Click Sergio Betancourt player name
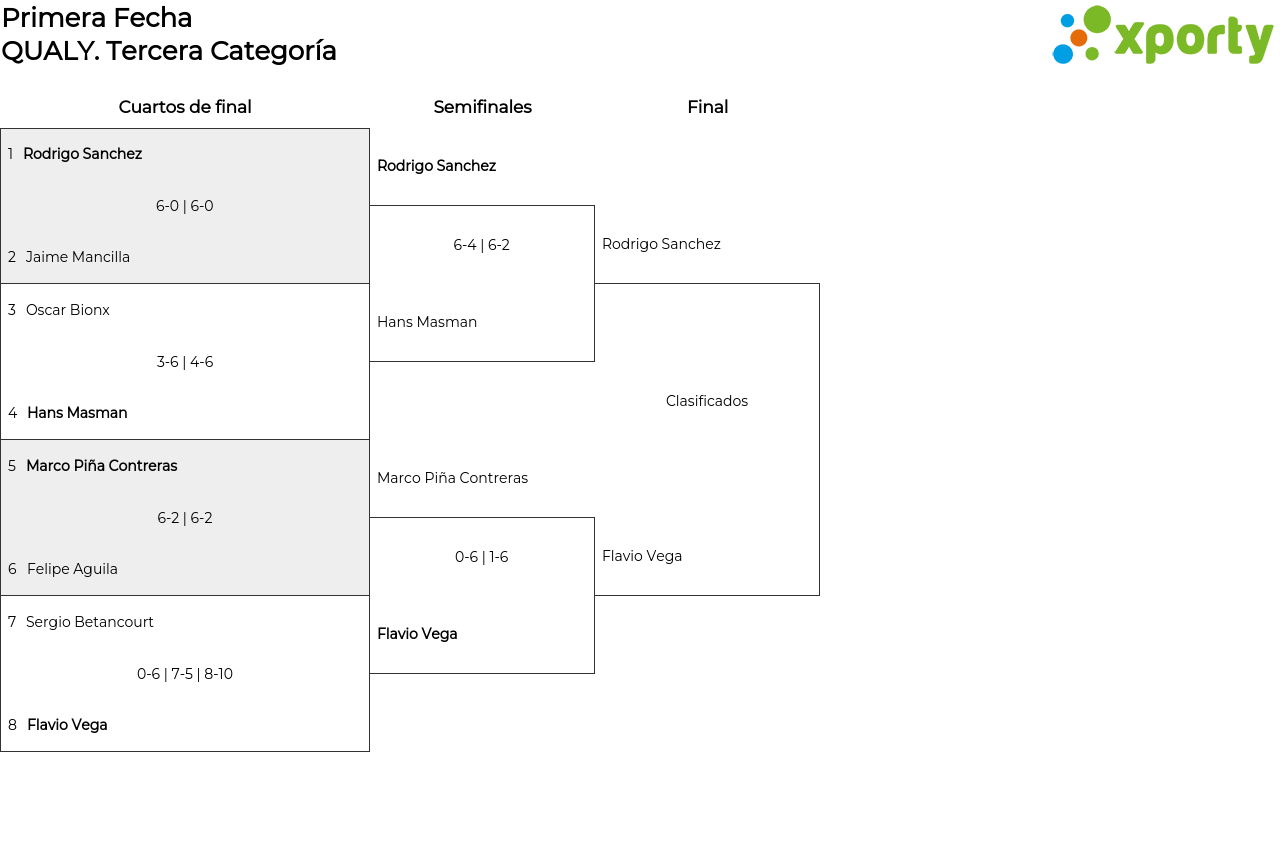This screenshot has width=1280, height=850. [90, 622]
